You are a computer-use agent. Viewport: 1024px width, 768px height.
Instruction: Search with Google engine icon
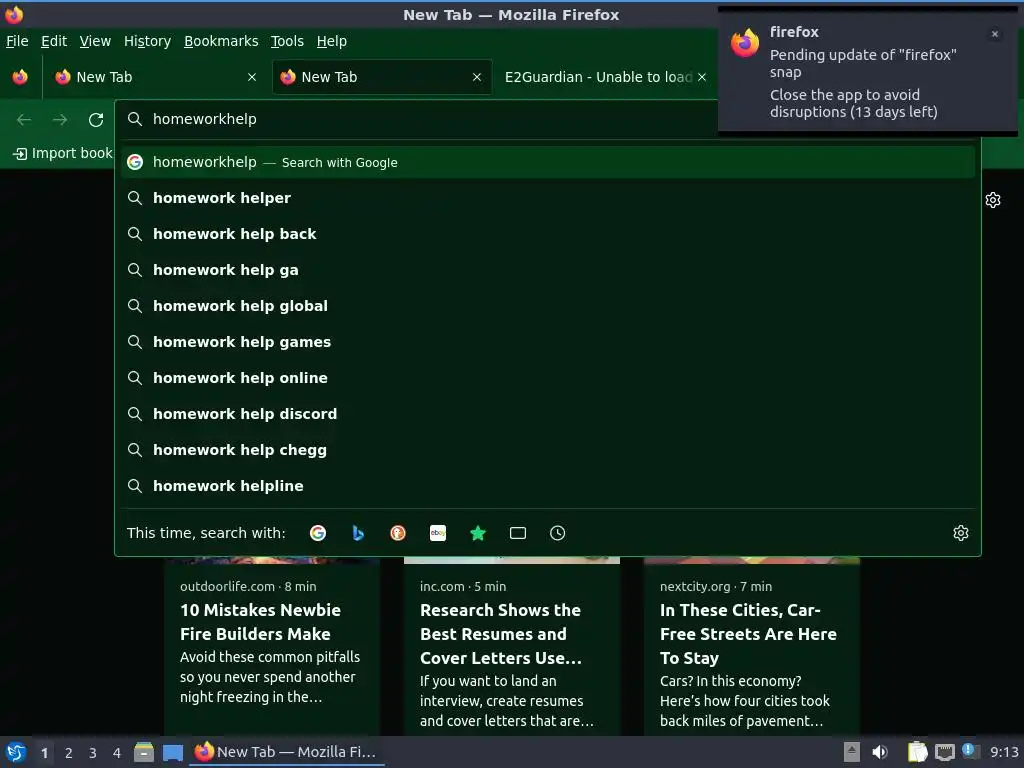pyautogui.click(x=318, y=533)
